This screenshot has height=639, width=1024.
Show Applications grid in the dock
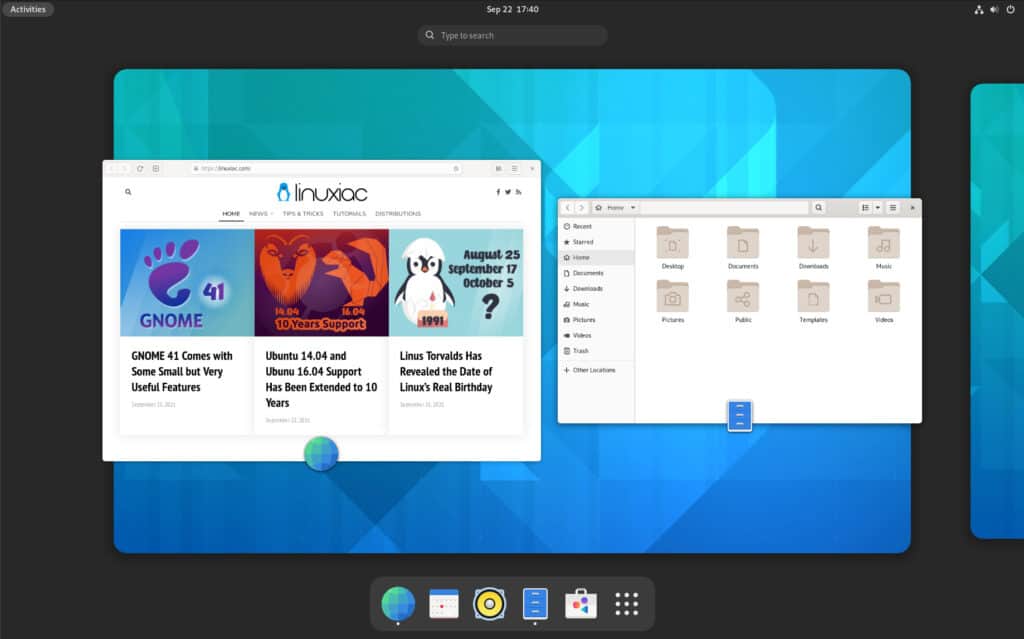coord(626,604)
